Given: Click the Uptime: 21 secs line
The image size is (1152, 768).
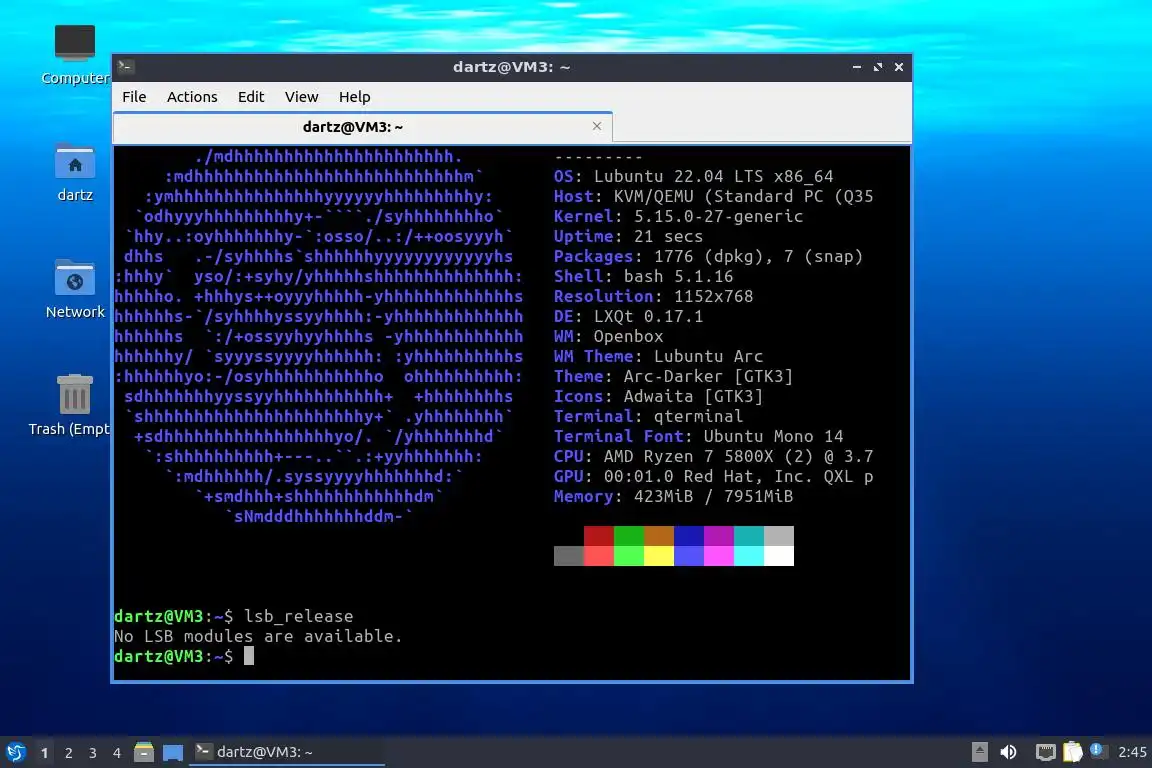Looking at the screenshot, I should pyautogui.click(x=628, y=237).
